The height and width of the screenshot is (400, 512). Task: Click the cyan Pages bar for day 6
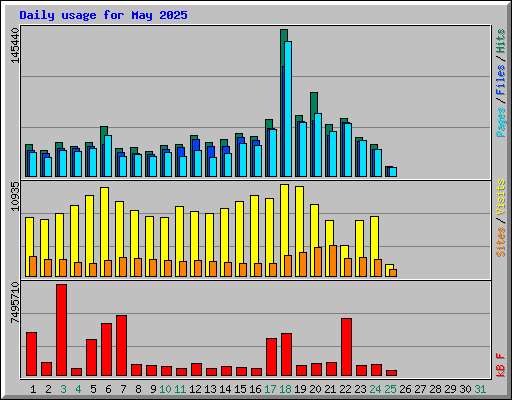108,156
